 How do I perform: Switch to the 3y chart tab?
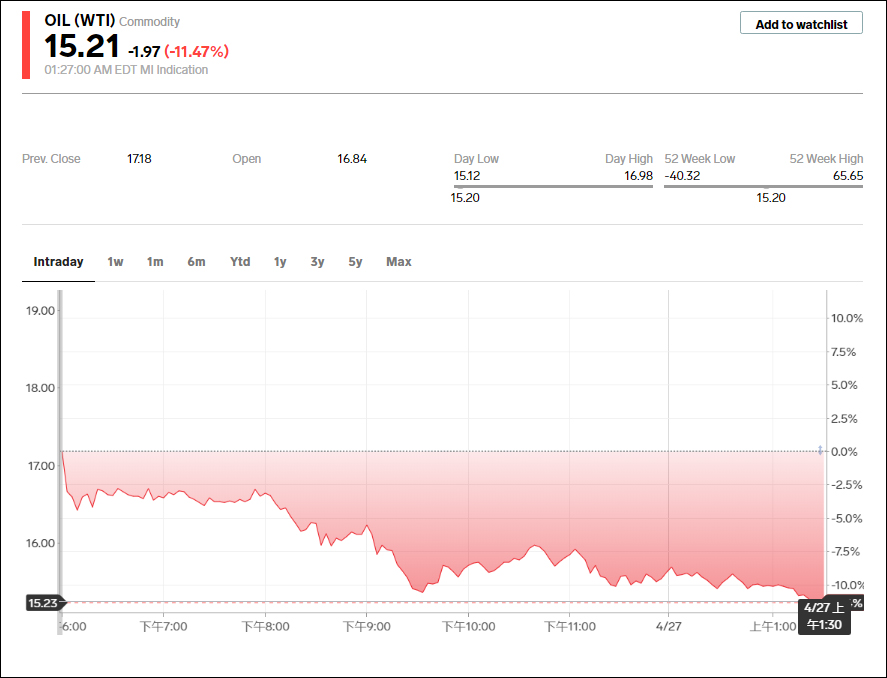pos(317,262)
